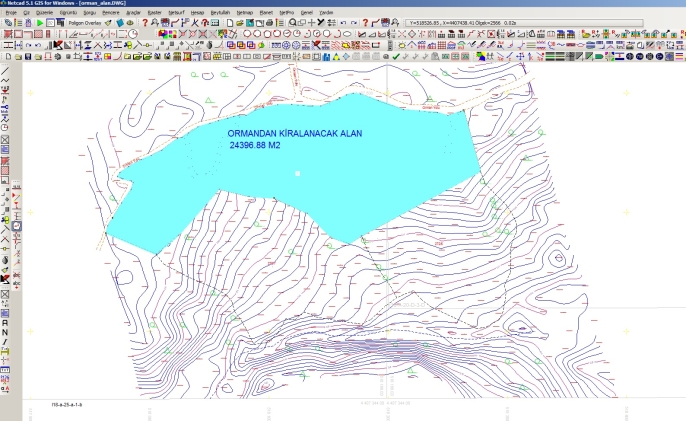The width and height of the screenshot is (686, 421).
Task: Select the ORMANDAN KİRALANACAK ALAN text label
Action: tap(293, 134)
